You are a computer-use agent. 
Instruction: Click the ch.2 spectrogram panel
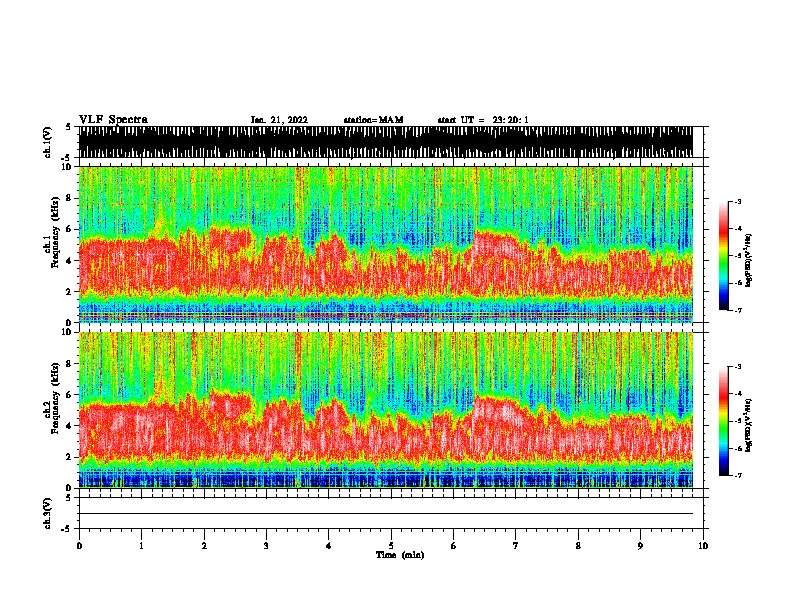point(386,410)
